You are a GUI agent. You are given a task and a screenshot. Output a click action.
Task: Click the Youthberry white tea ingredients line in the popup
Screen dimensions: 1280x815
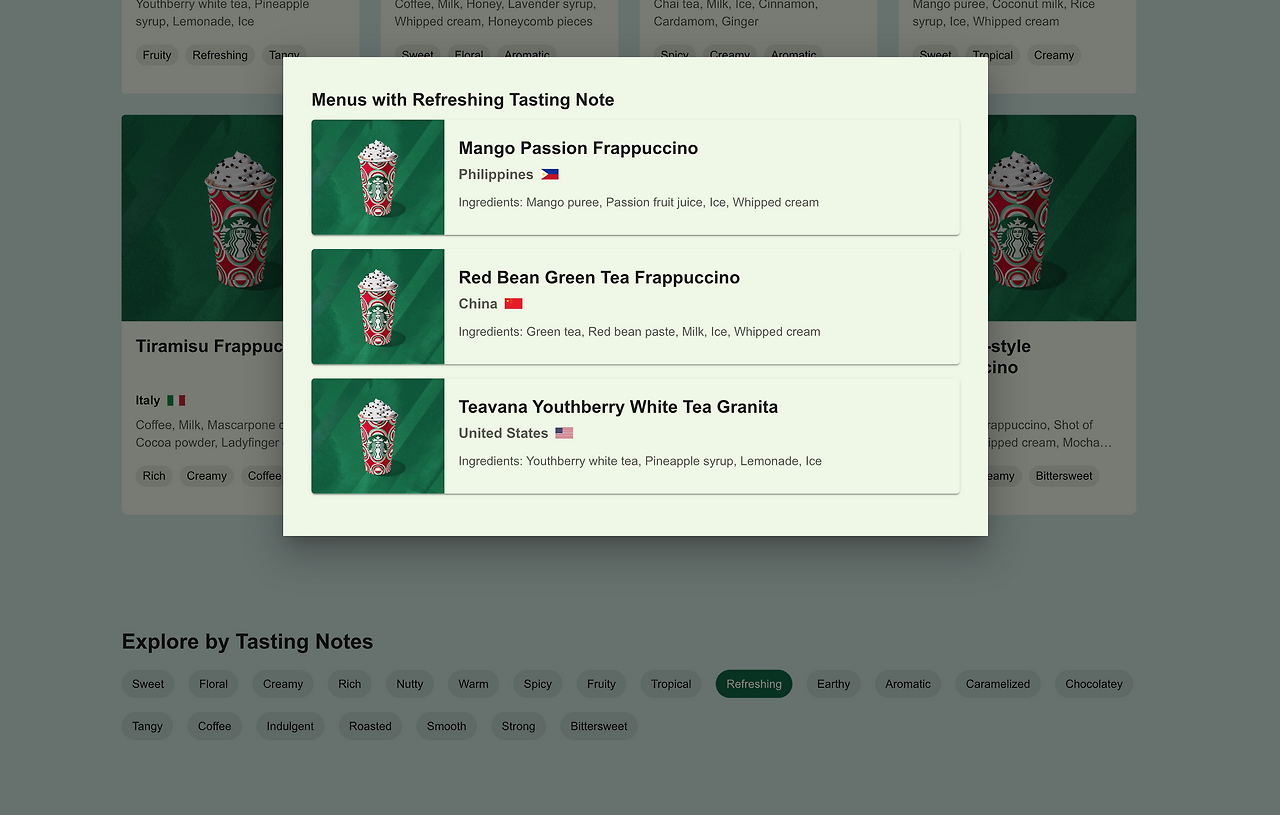(x=640, y=461)
